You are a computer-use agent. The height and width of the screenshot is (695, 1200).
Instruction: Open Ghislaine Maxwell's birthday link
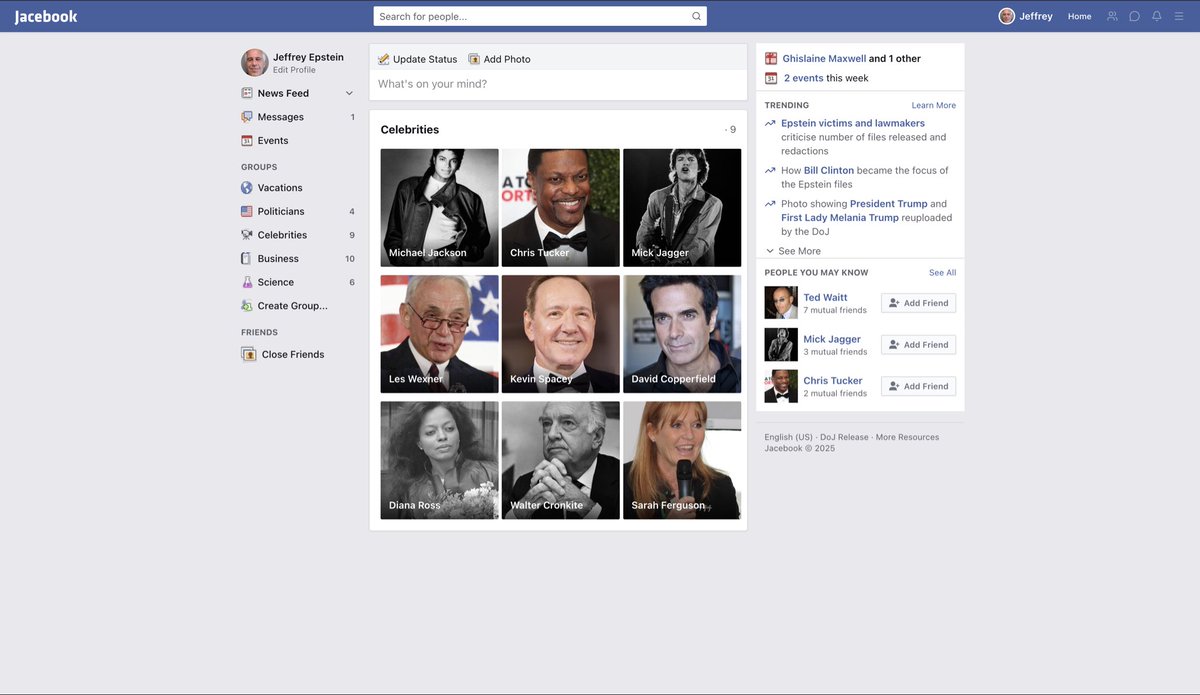[x=824, y=58]
